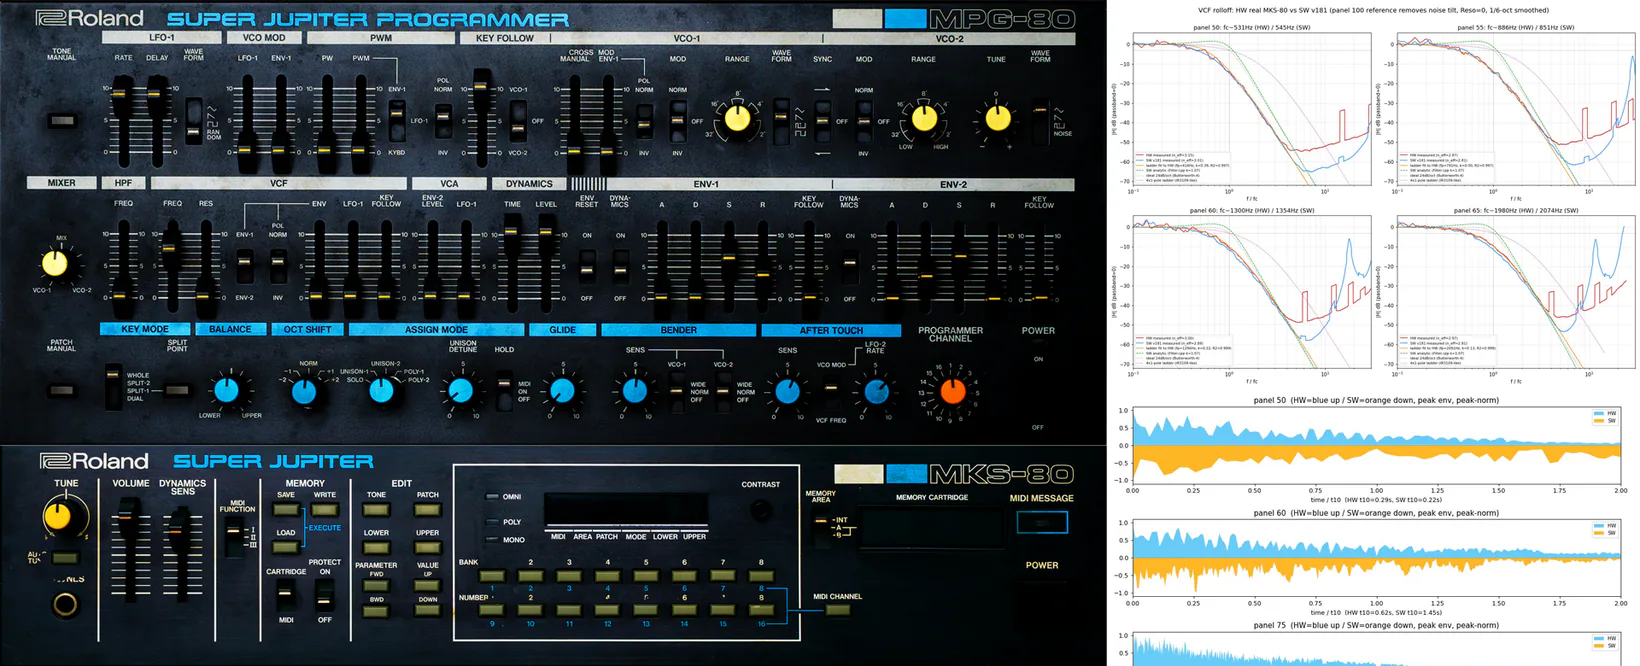Screen dimensions: 1640x666
Task: Turn the ASSIGN MODE selector knob
Action: (x=381, y=391)
